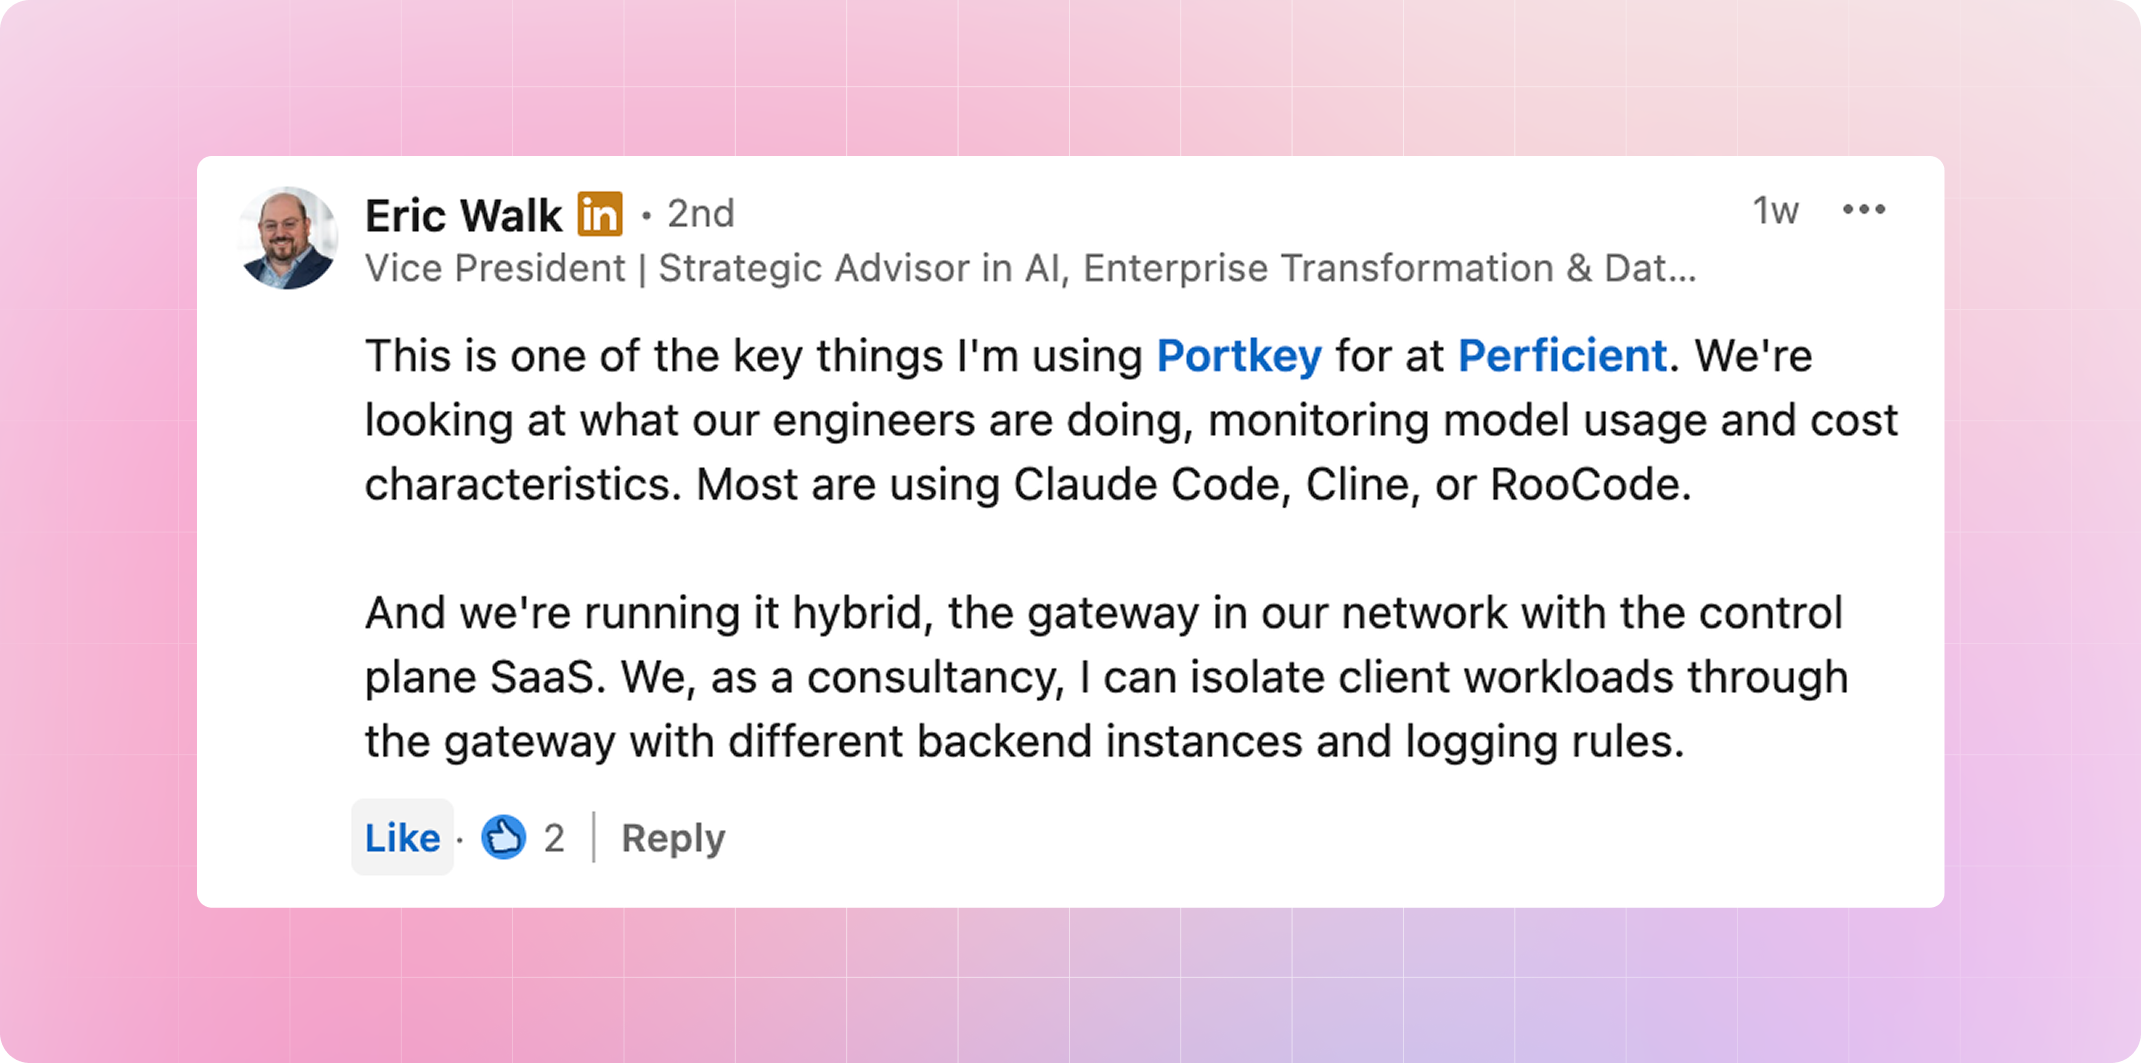This screenshot has width=2141, height=1063.
Task: Click the Vice President headline text
Action: coord(495,268)
